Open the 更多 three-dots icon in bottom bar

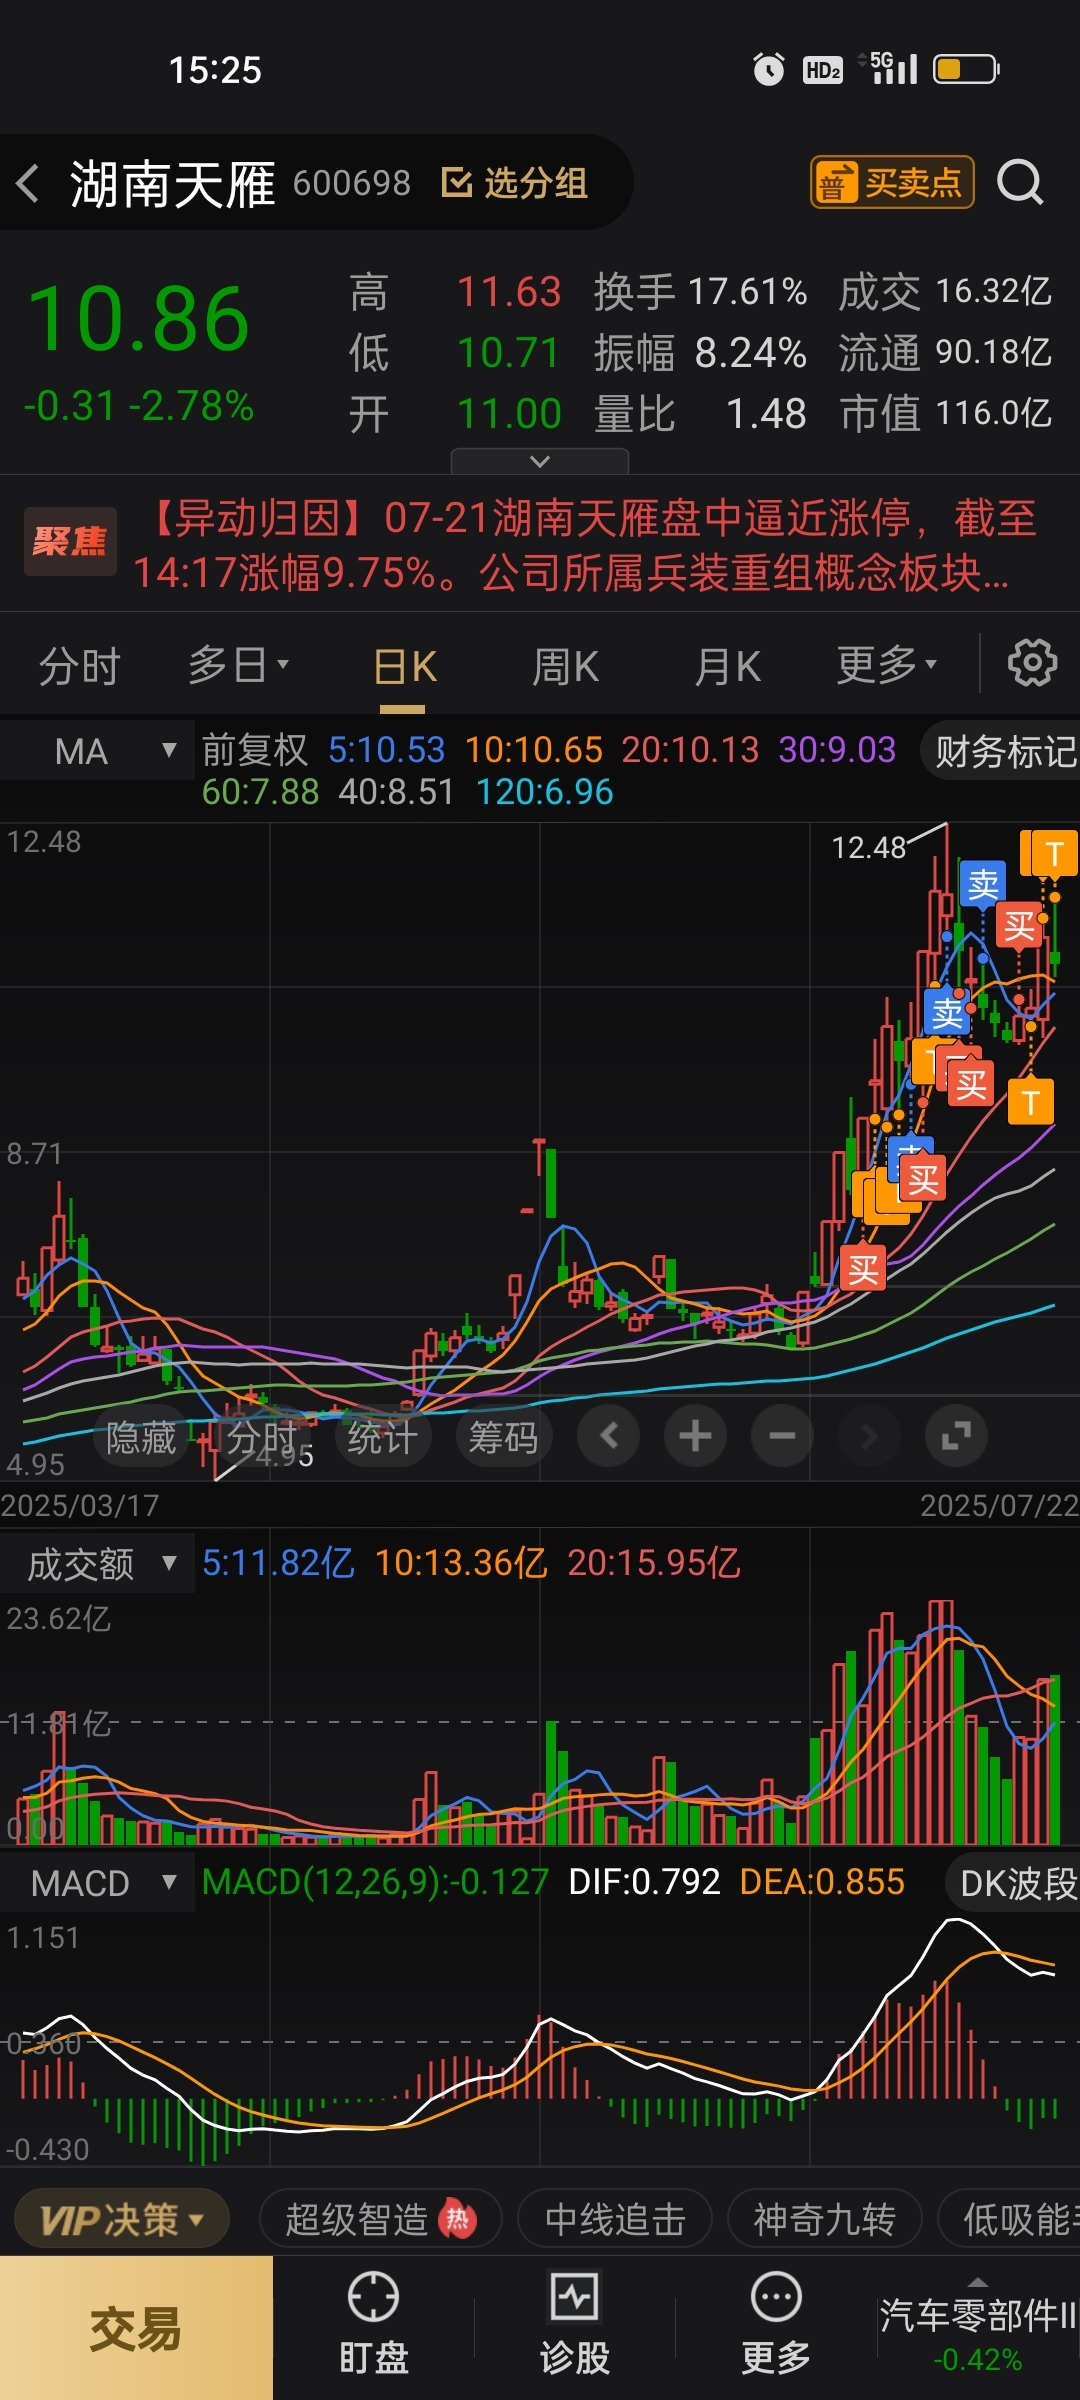776,2325
